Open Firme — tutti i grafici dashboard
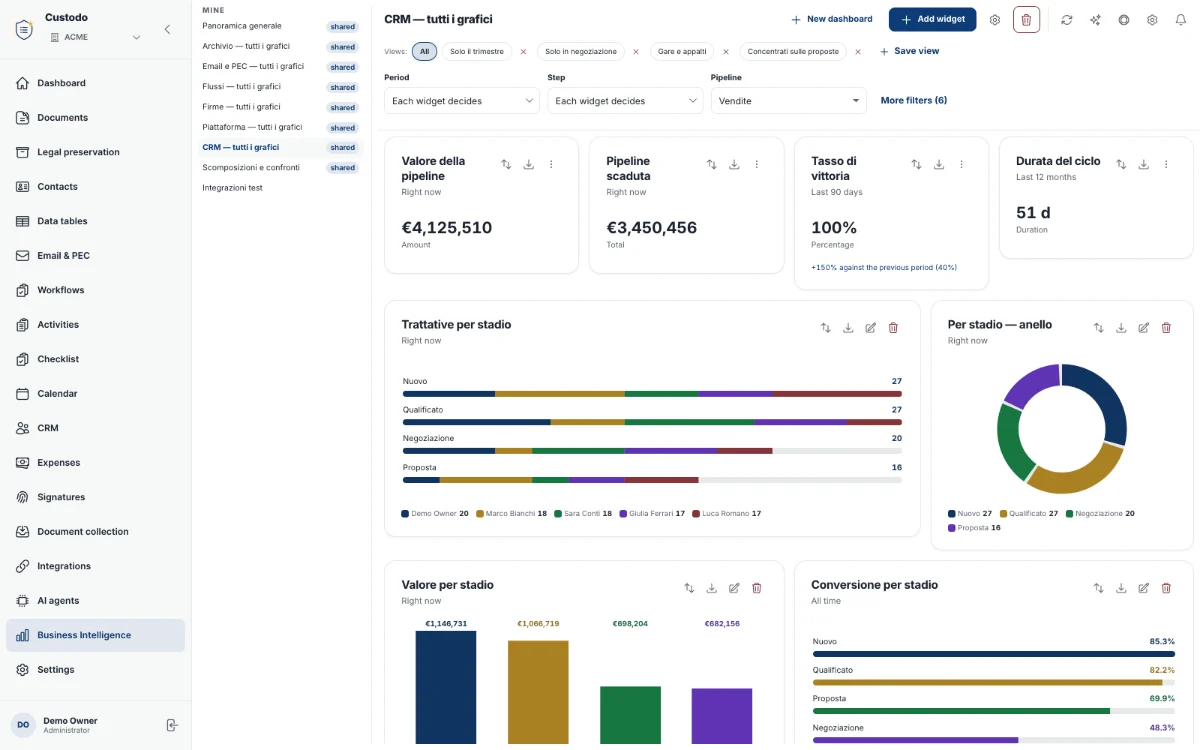 tap(241, 107)
